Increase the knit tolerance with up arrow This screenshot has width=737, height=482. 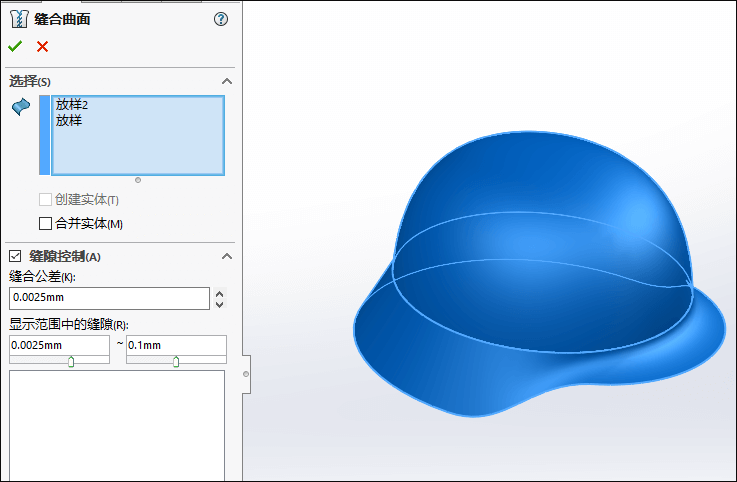(220, 293)
